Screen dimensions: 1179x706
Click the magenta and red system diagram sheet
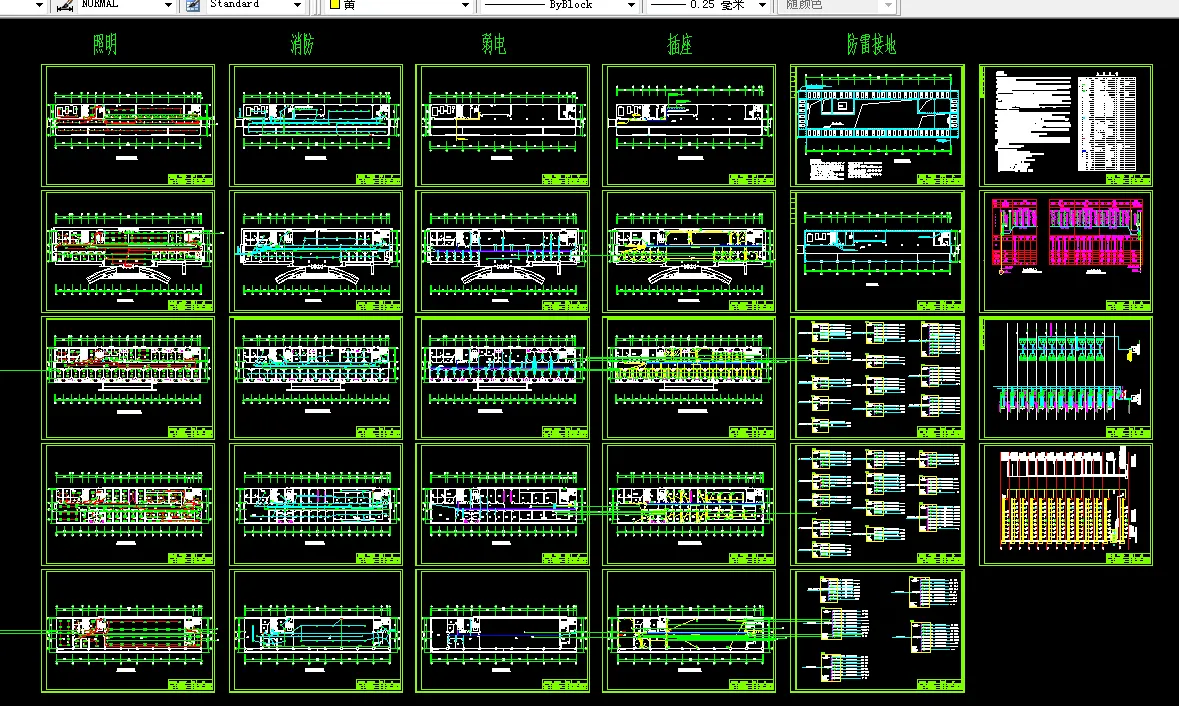pyautogui.click(x=1065, y=251)
